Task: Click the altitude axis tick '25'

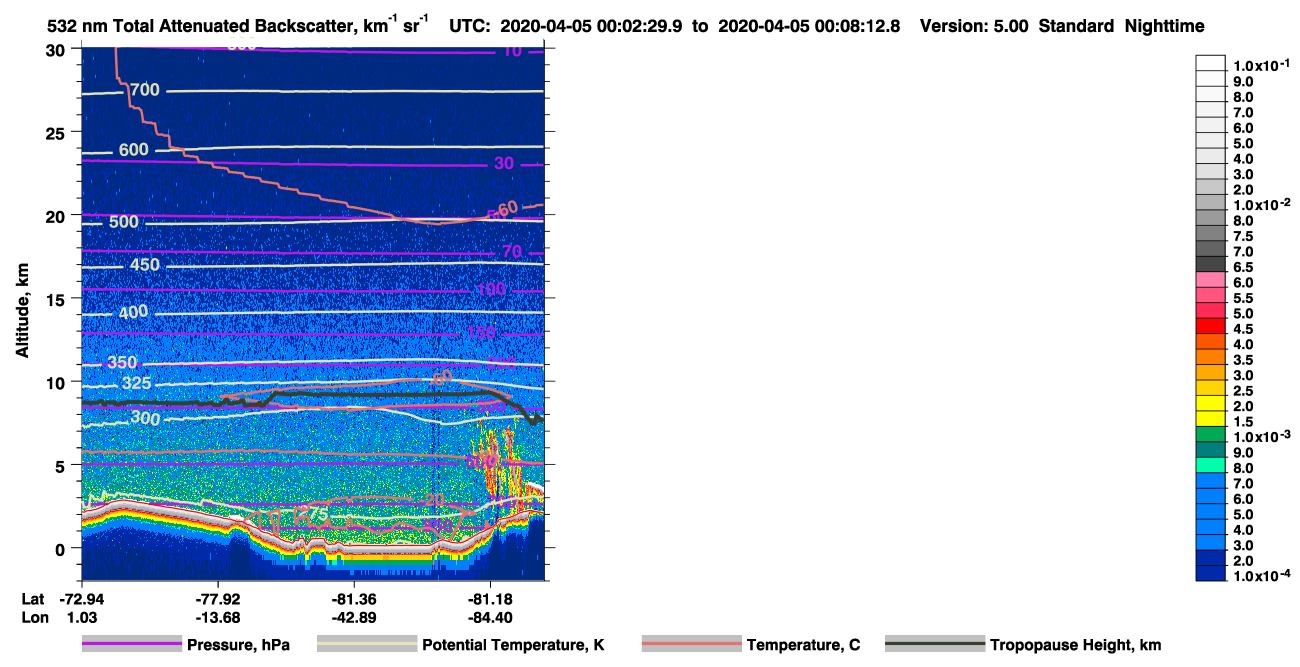Action: 58,132
